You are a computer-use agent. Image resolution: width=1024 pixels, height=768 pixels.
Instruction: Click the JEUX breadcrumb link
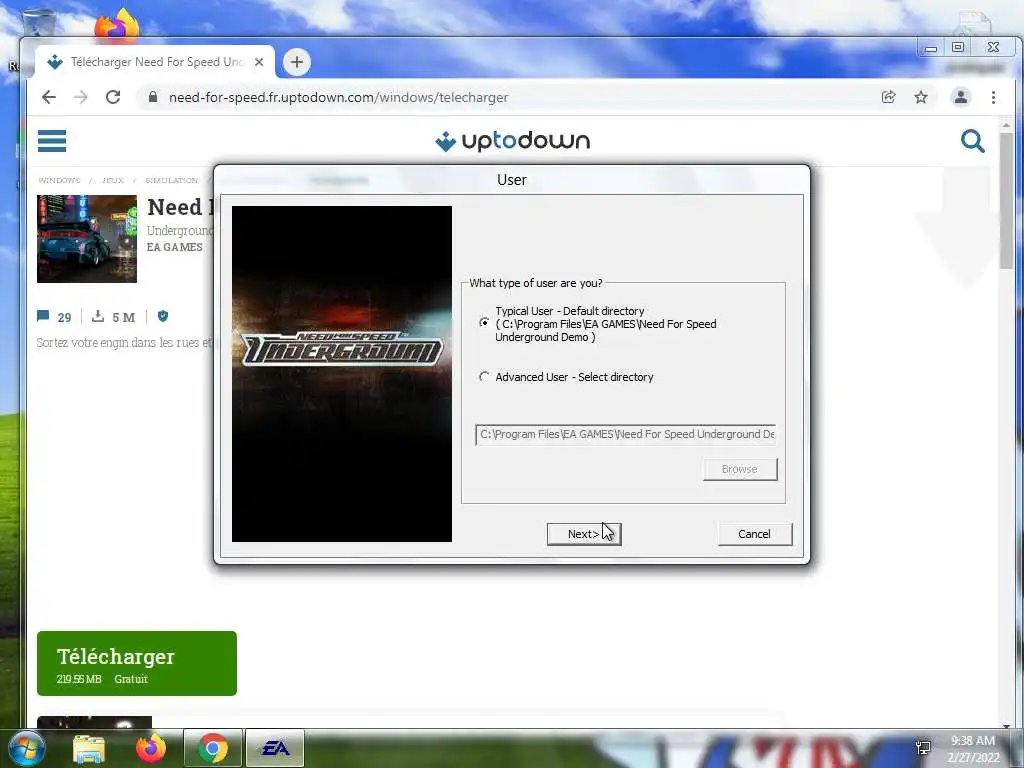pos(112,180)
